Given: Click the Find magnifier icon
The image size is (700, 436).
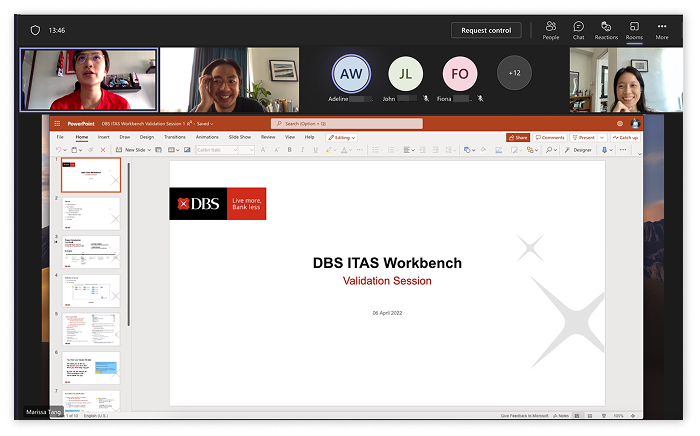Looking at the screenshot, I should (x=549, y=150).
